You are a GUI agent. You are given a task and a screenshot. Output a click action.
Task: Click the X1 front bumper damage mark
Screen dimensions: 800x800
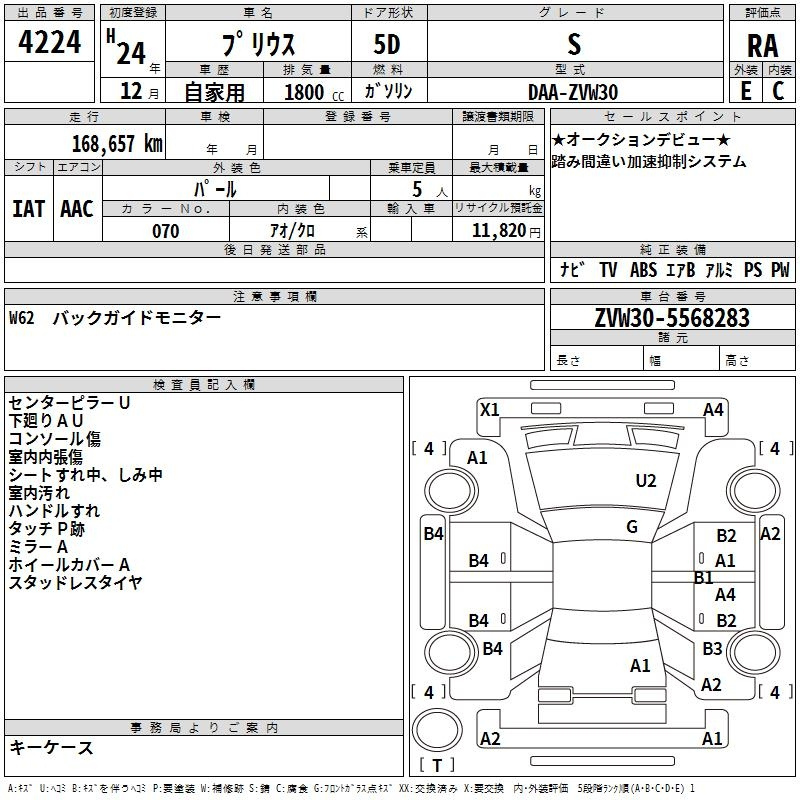[490, 410]
